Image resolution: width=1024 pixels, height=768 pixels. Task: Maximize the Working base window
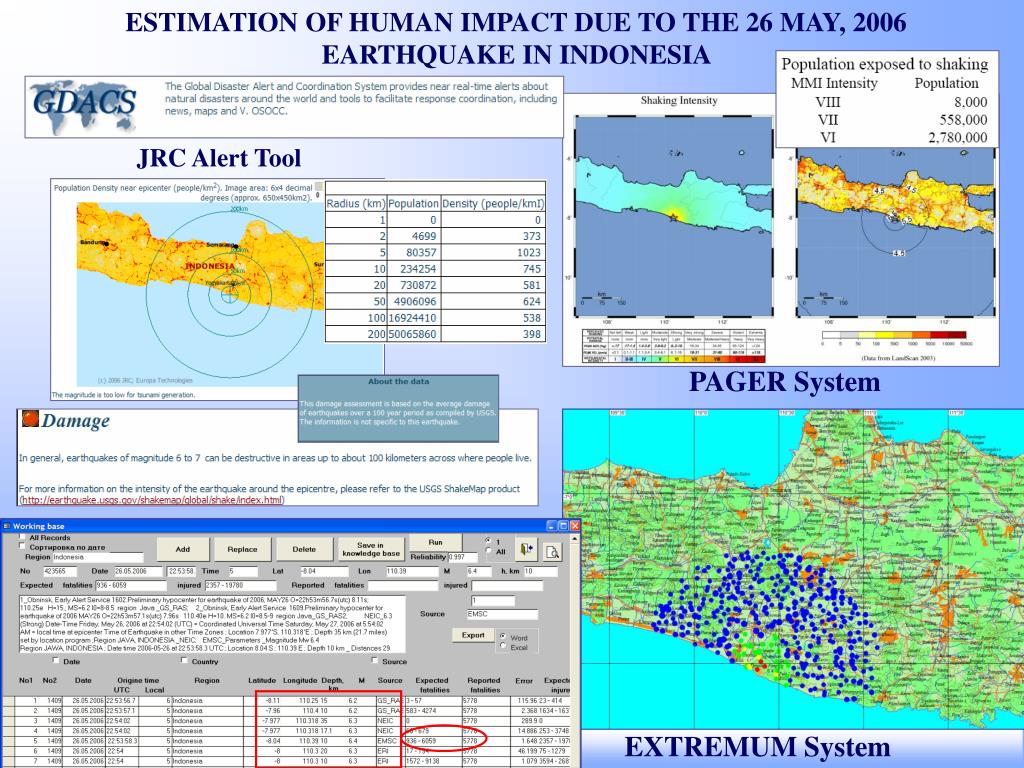(x=563, y=525)
